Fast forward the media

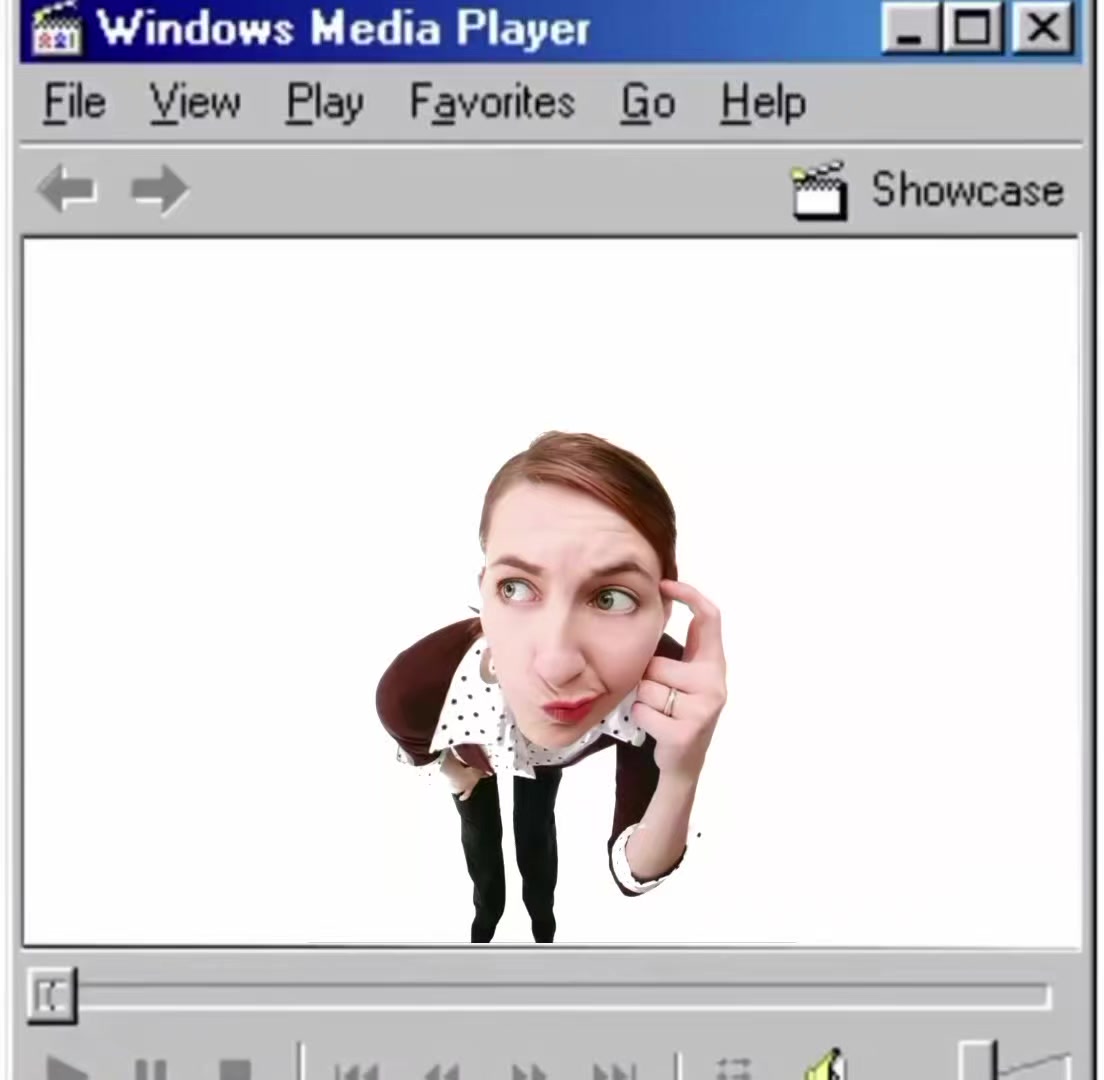529,1072
